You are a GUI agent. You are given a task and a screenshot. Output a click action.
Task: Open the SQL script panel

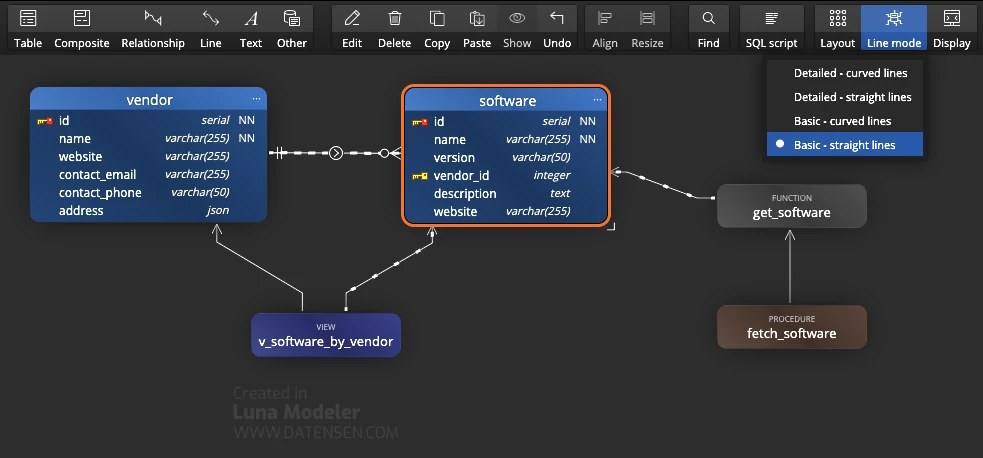771,28
